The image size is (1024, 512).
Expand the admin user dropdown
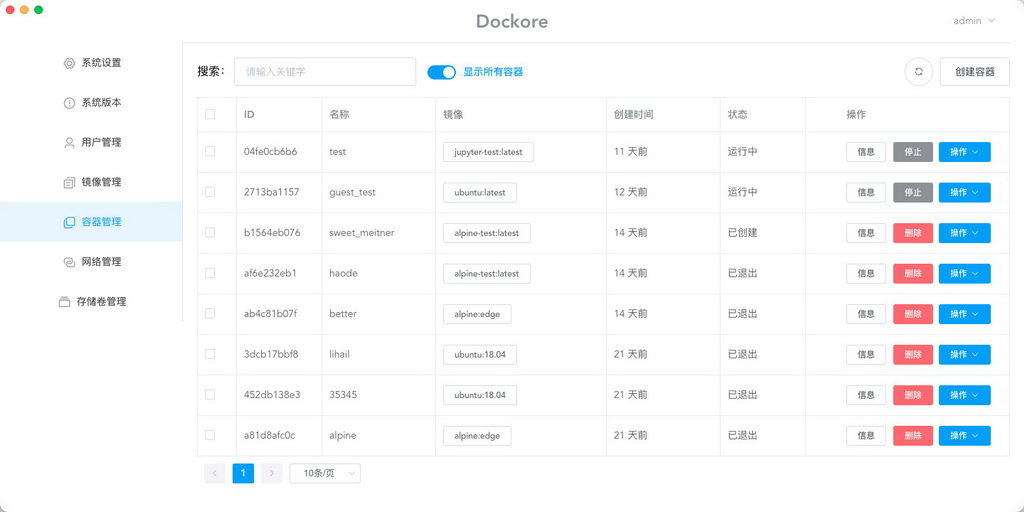[x=974, y=20]
